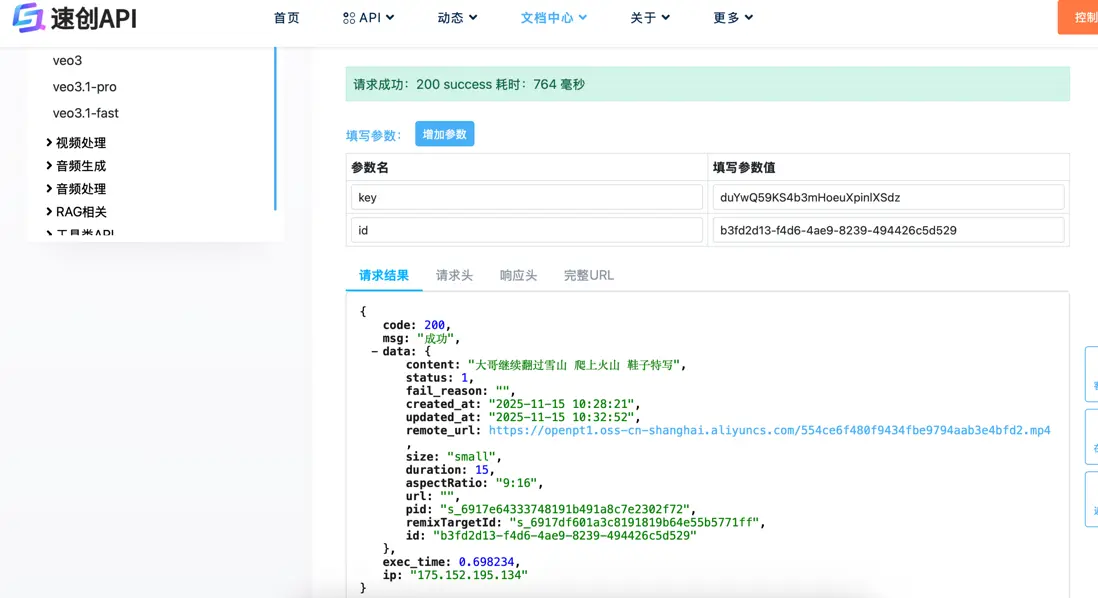1098x598 pixels.
Task: Expand the 关于 menu
Action: (x=650, y=18)
